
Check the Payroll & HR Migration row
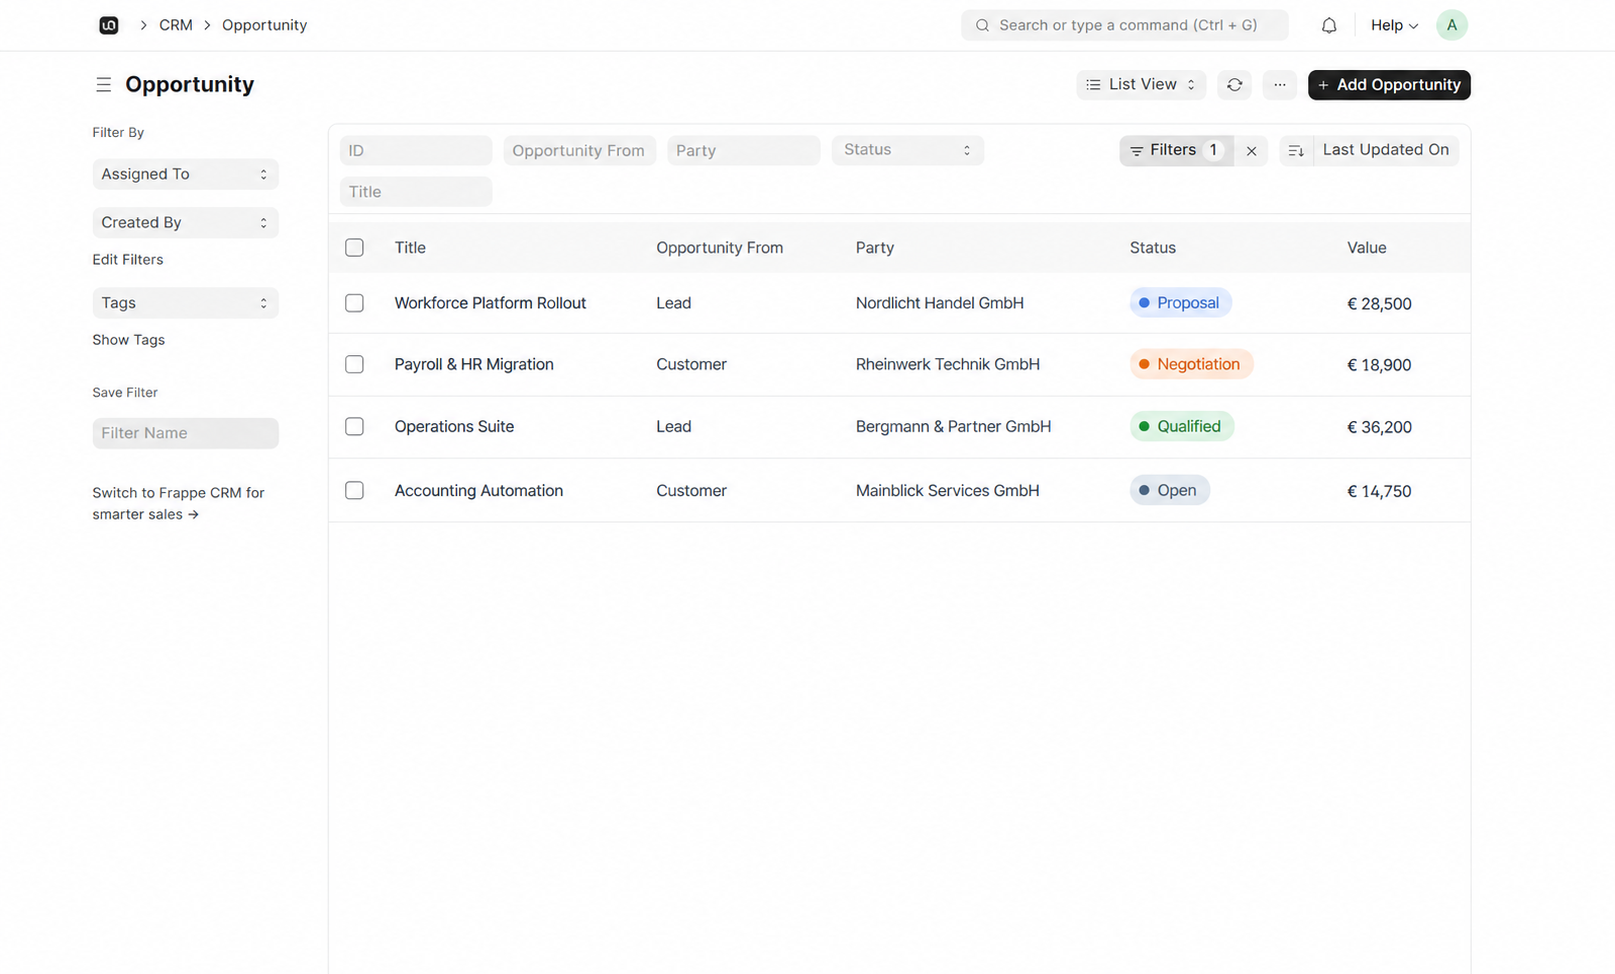355,365
